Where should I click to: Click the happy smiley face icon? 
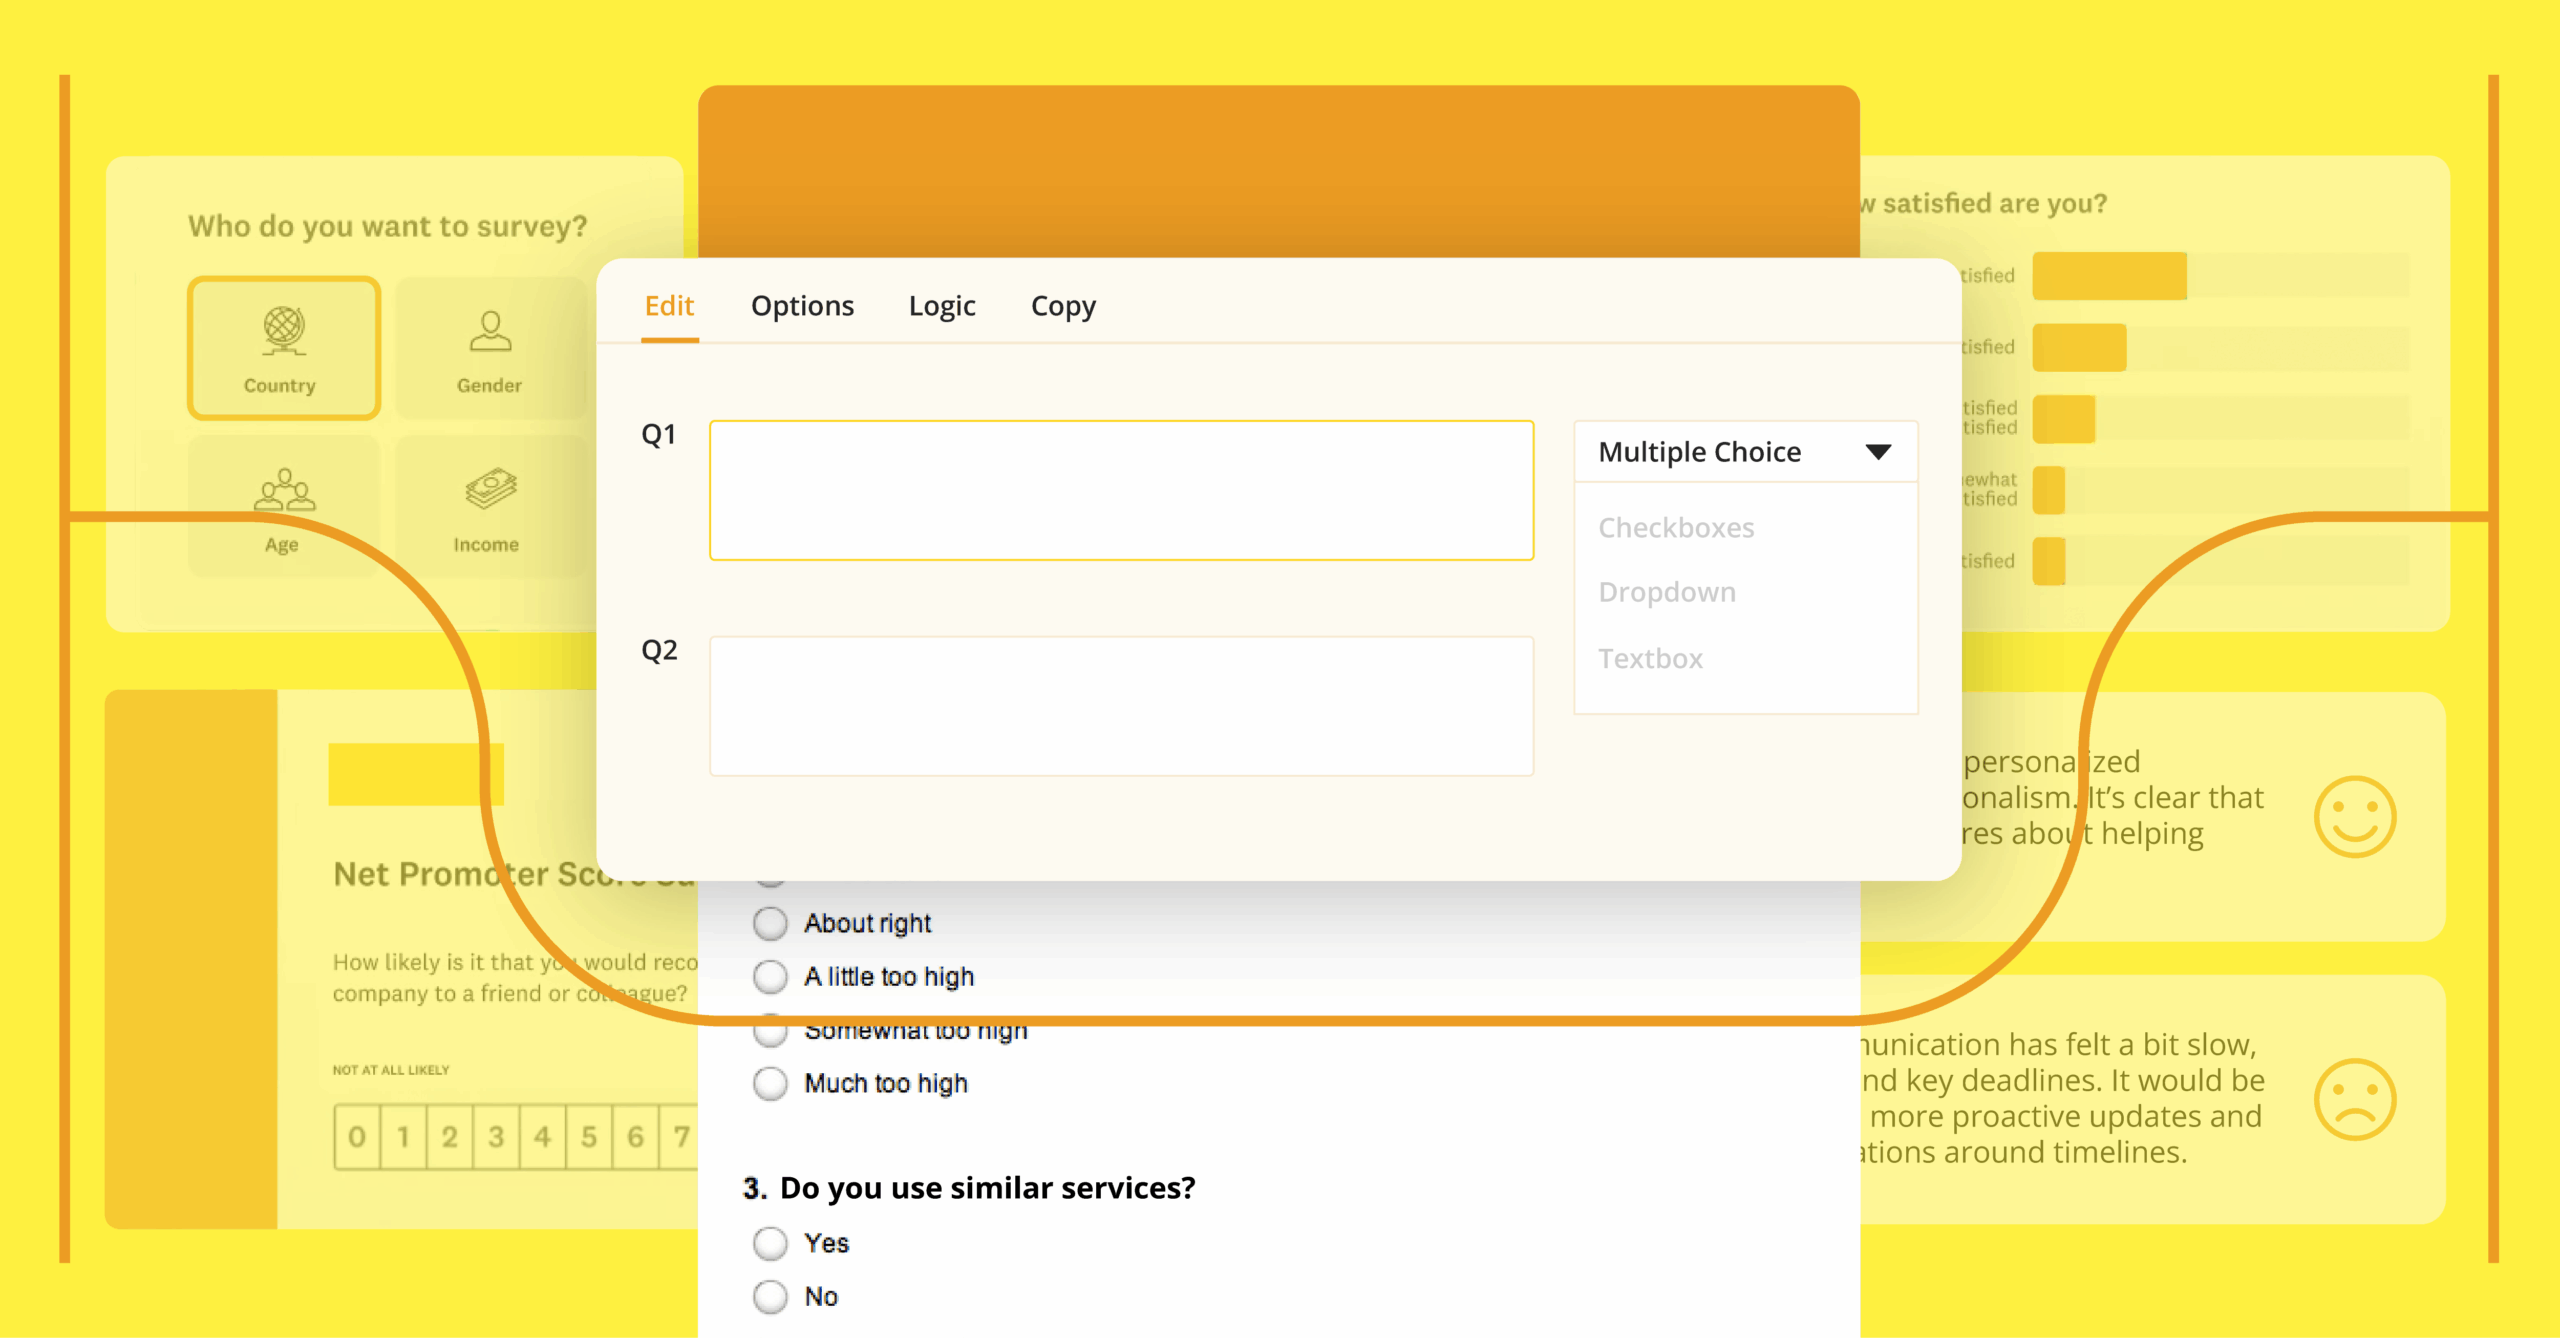(2354, 817)
